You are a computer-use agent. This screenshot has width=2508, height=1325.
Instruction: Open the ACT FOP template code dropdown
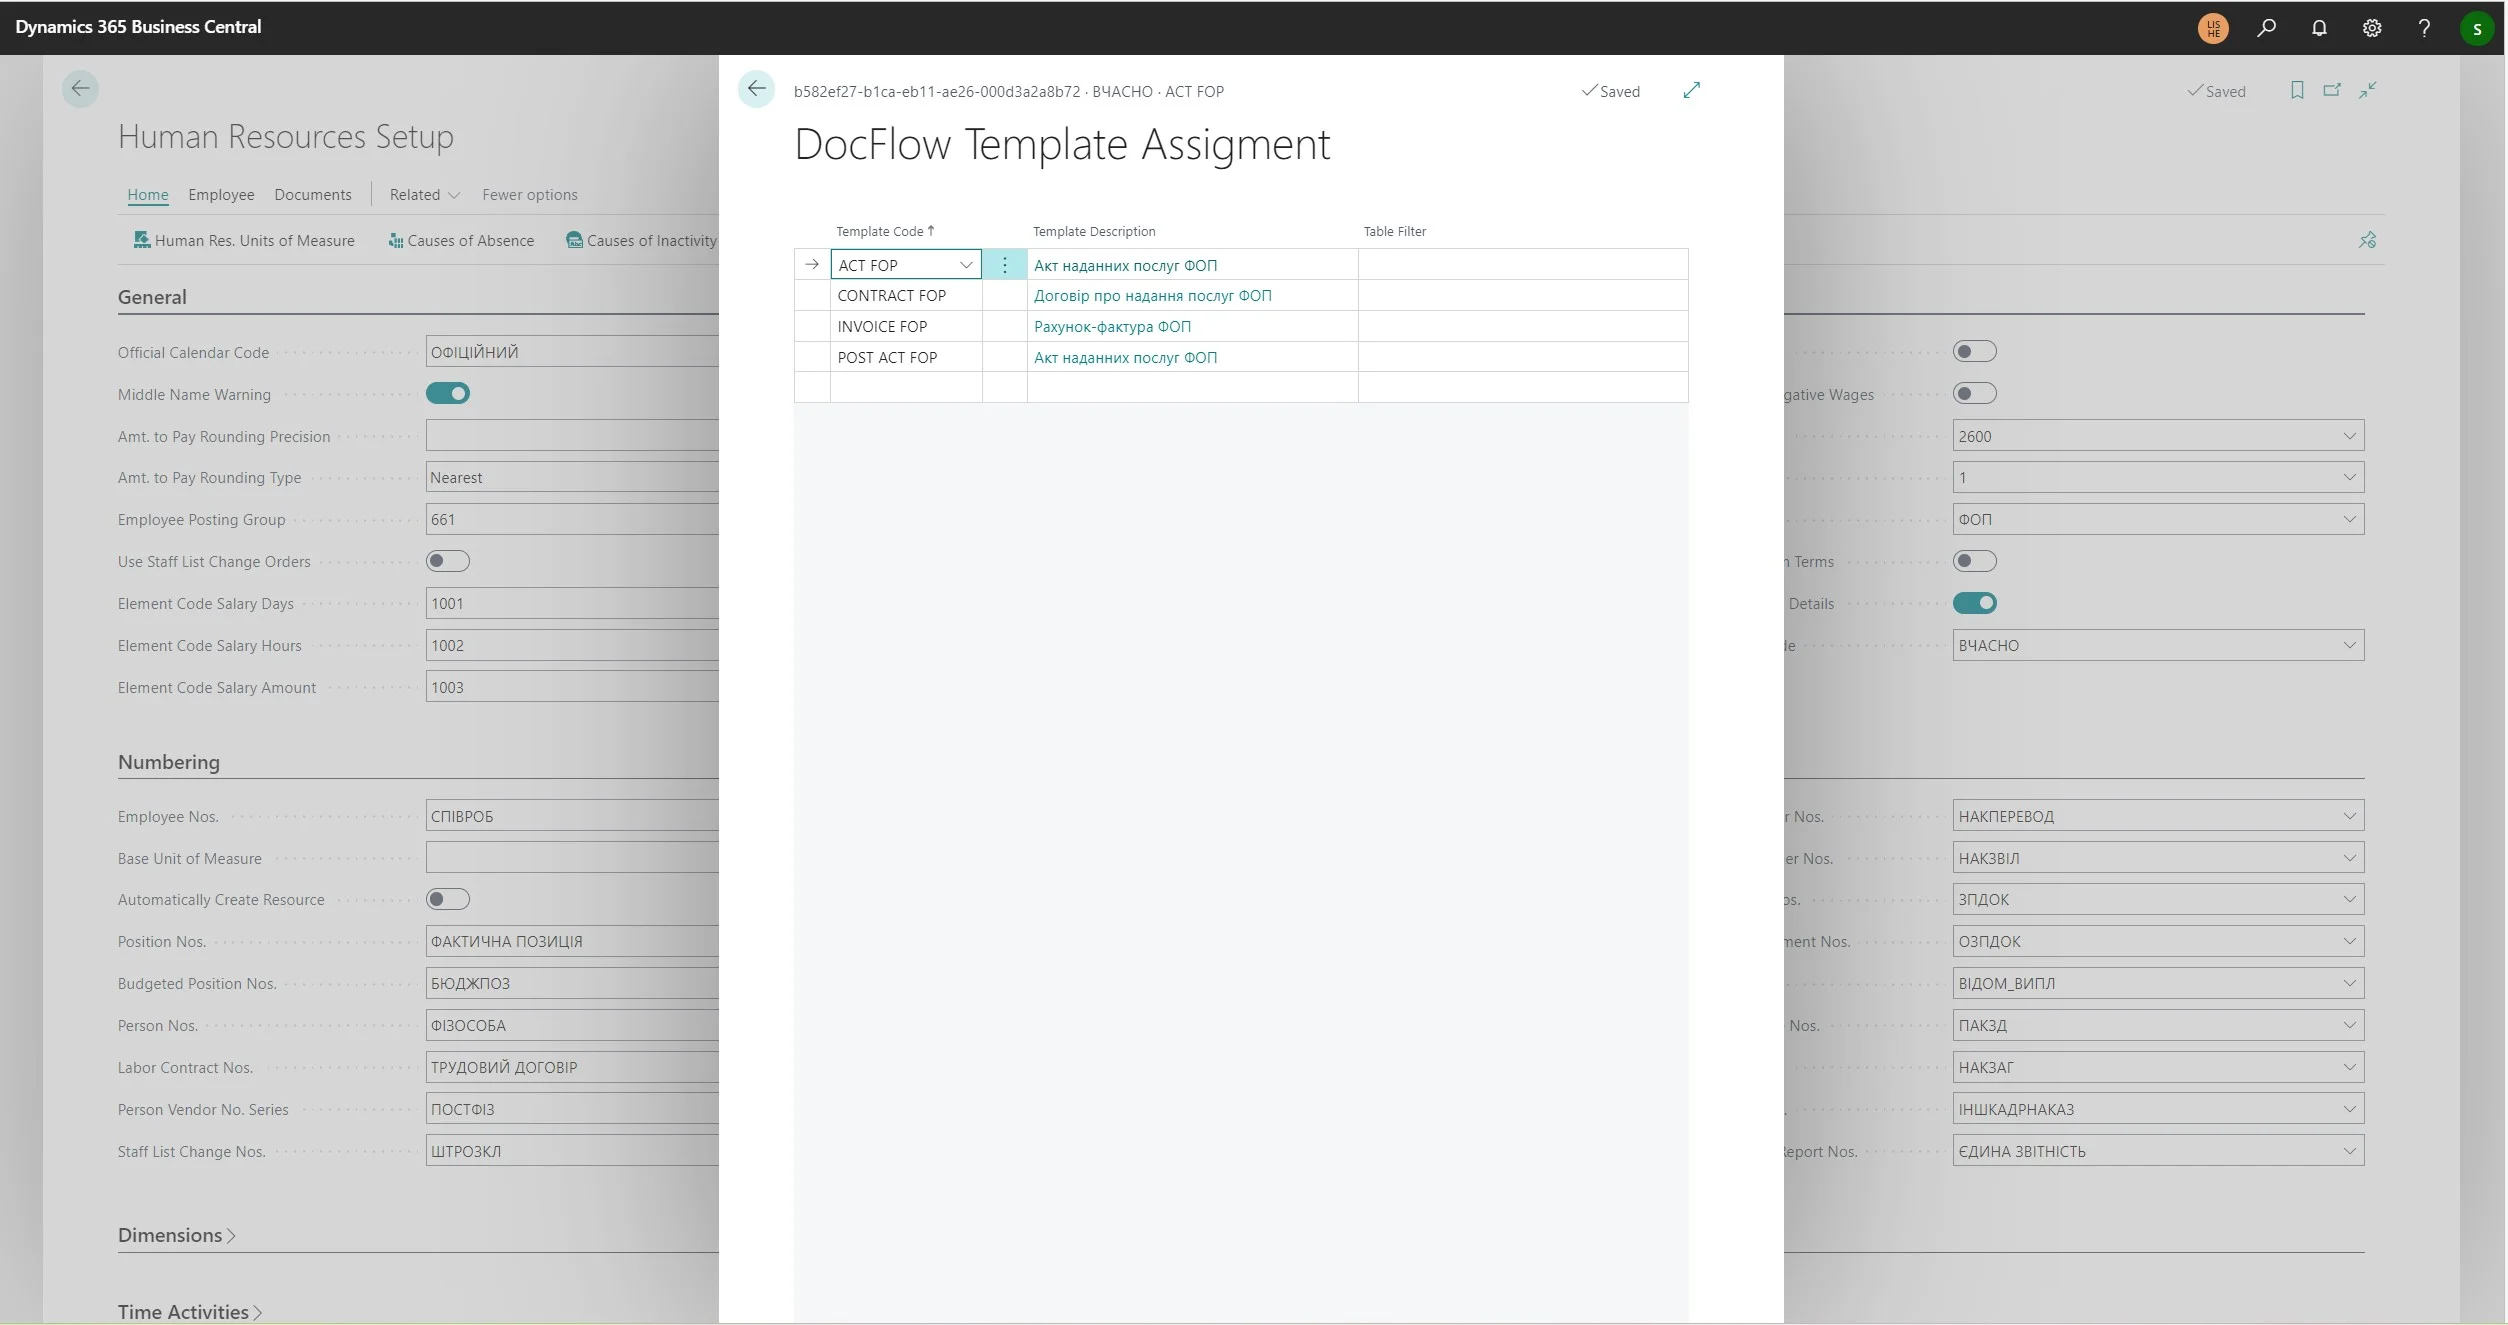tap(966, 265)
